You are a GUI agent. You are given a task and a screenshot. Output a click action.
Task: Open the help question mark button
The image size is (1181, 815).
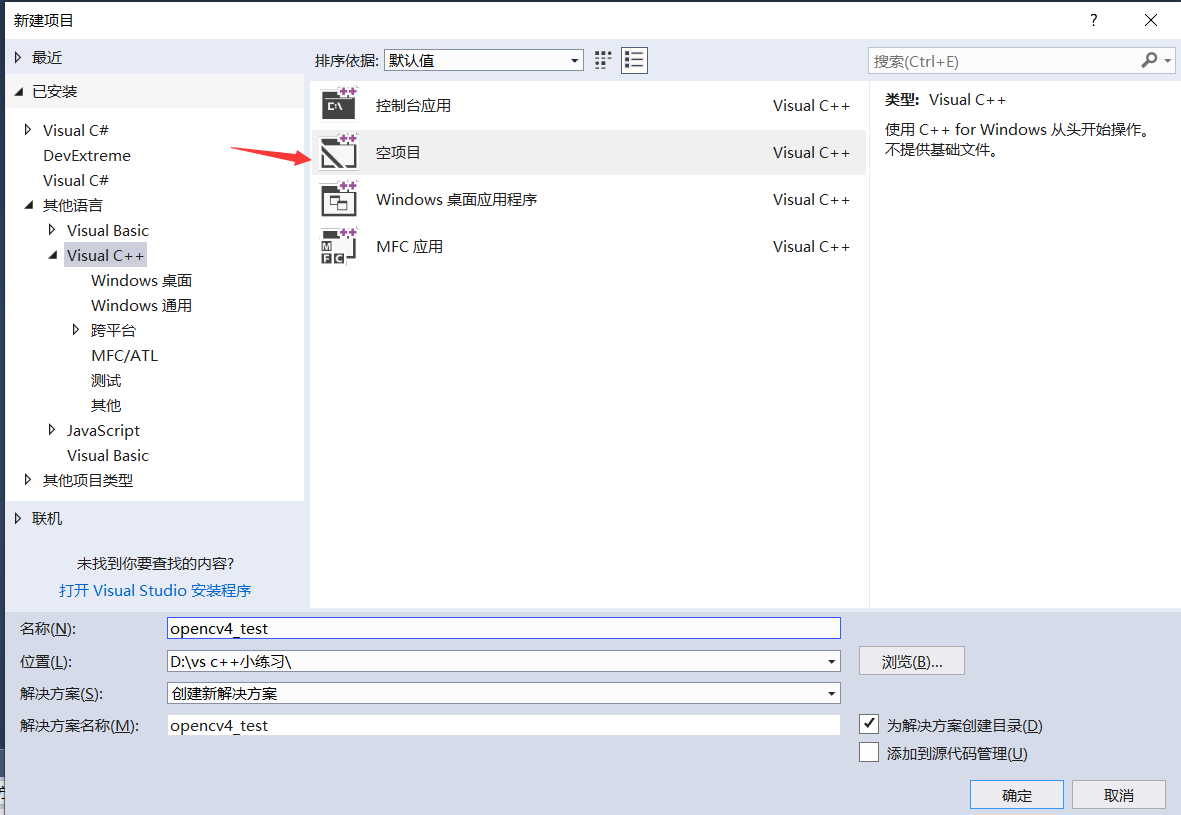coord(1094,20)
